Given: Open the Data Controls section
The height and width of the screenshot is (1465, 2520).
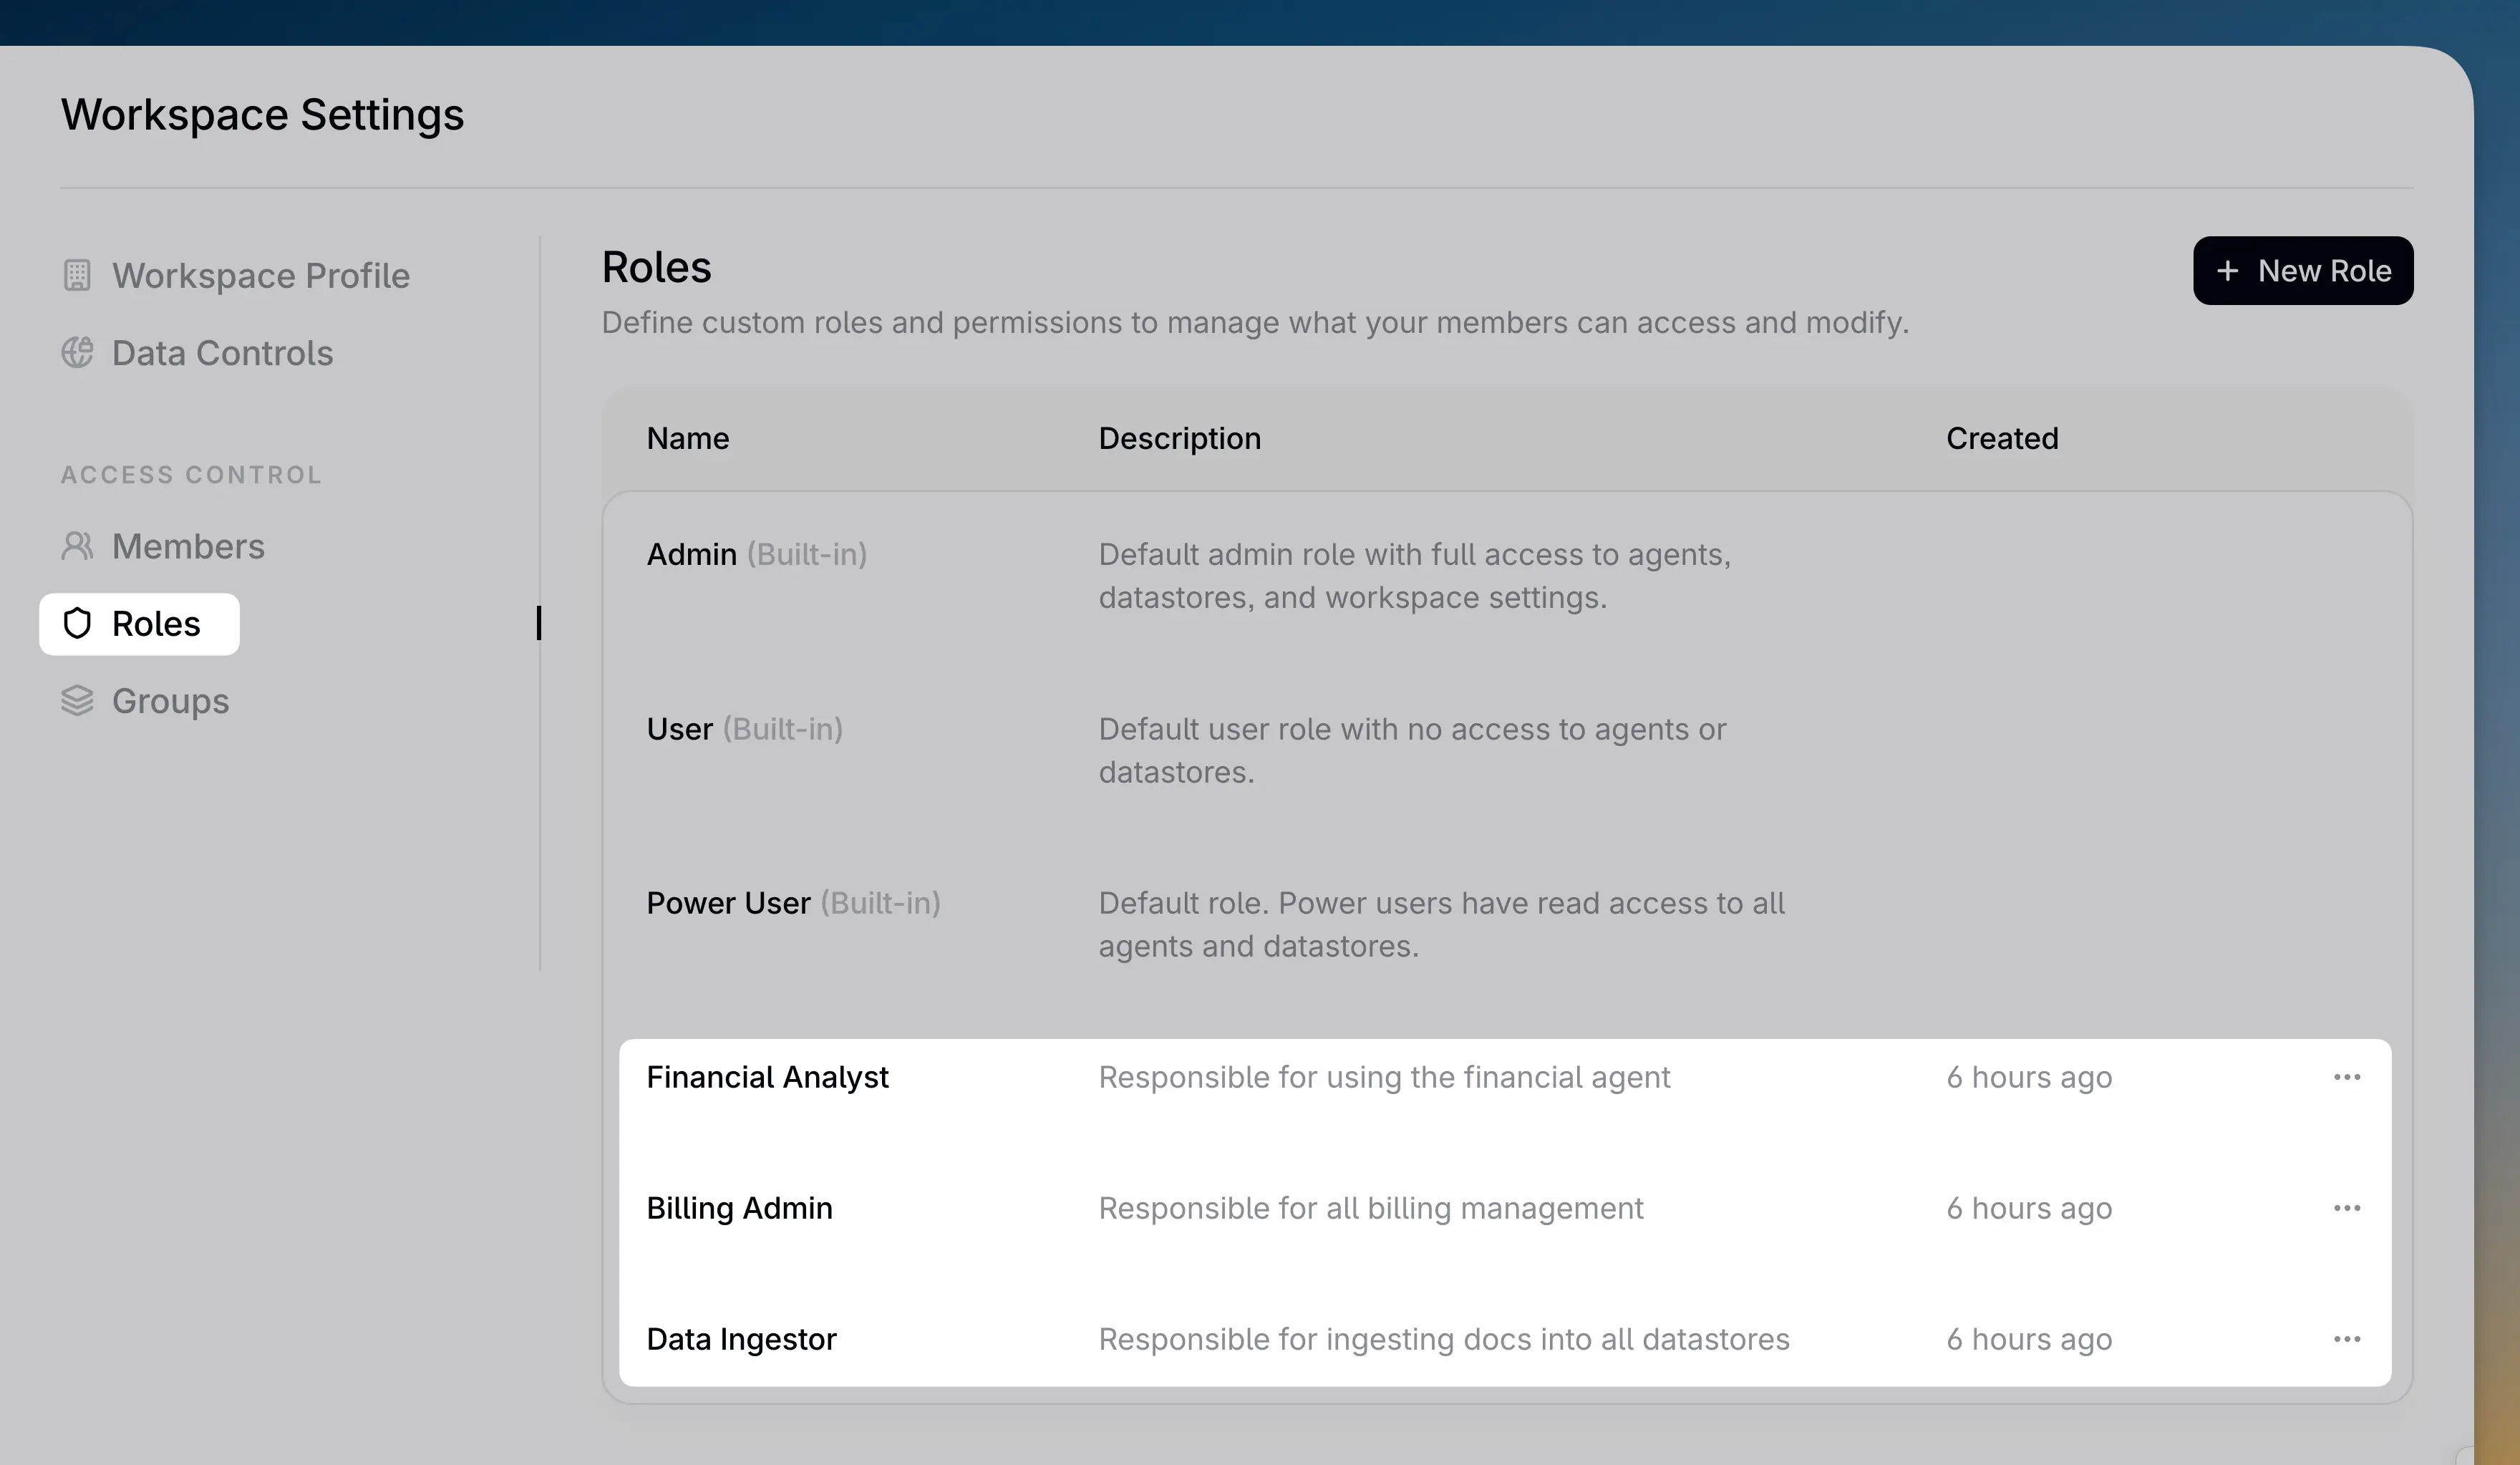Looking at the screenshot, I should pyautogui.click(x=222, y=353).
